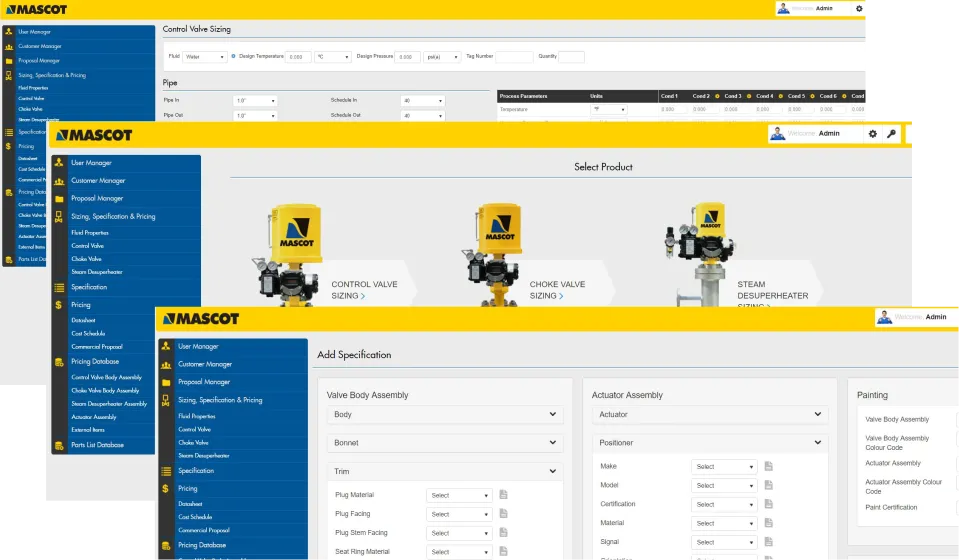
Task: Open Datasheet in Add Specification window sidebar
Action: [x=190, y=504]
